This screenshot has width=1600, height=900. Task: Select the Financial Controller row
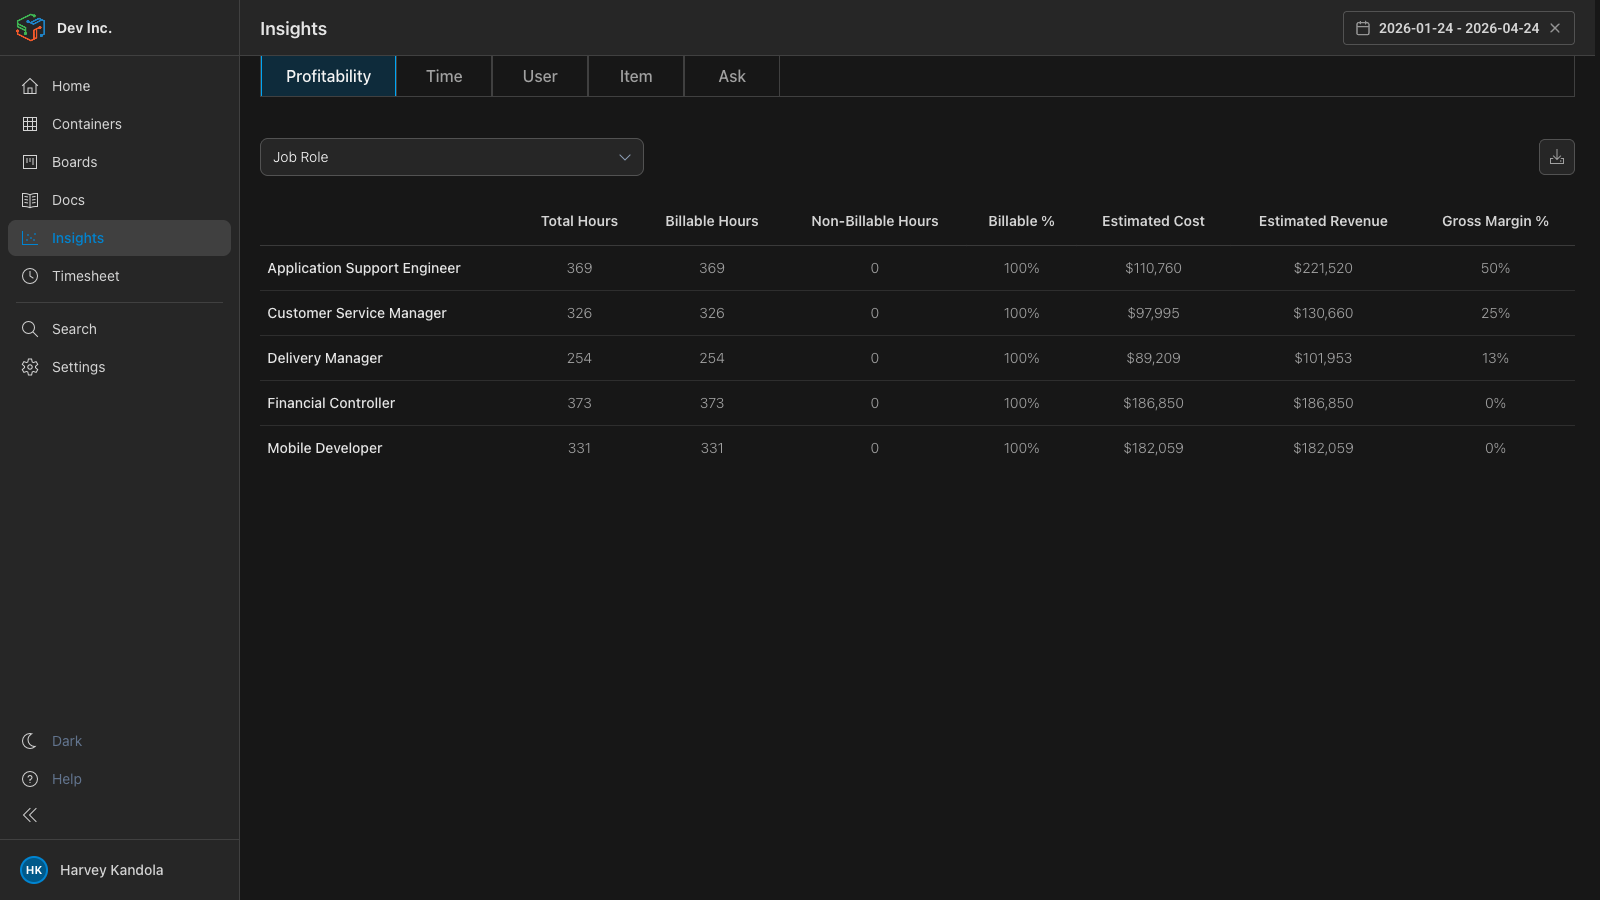(331, 403)
